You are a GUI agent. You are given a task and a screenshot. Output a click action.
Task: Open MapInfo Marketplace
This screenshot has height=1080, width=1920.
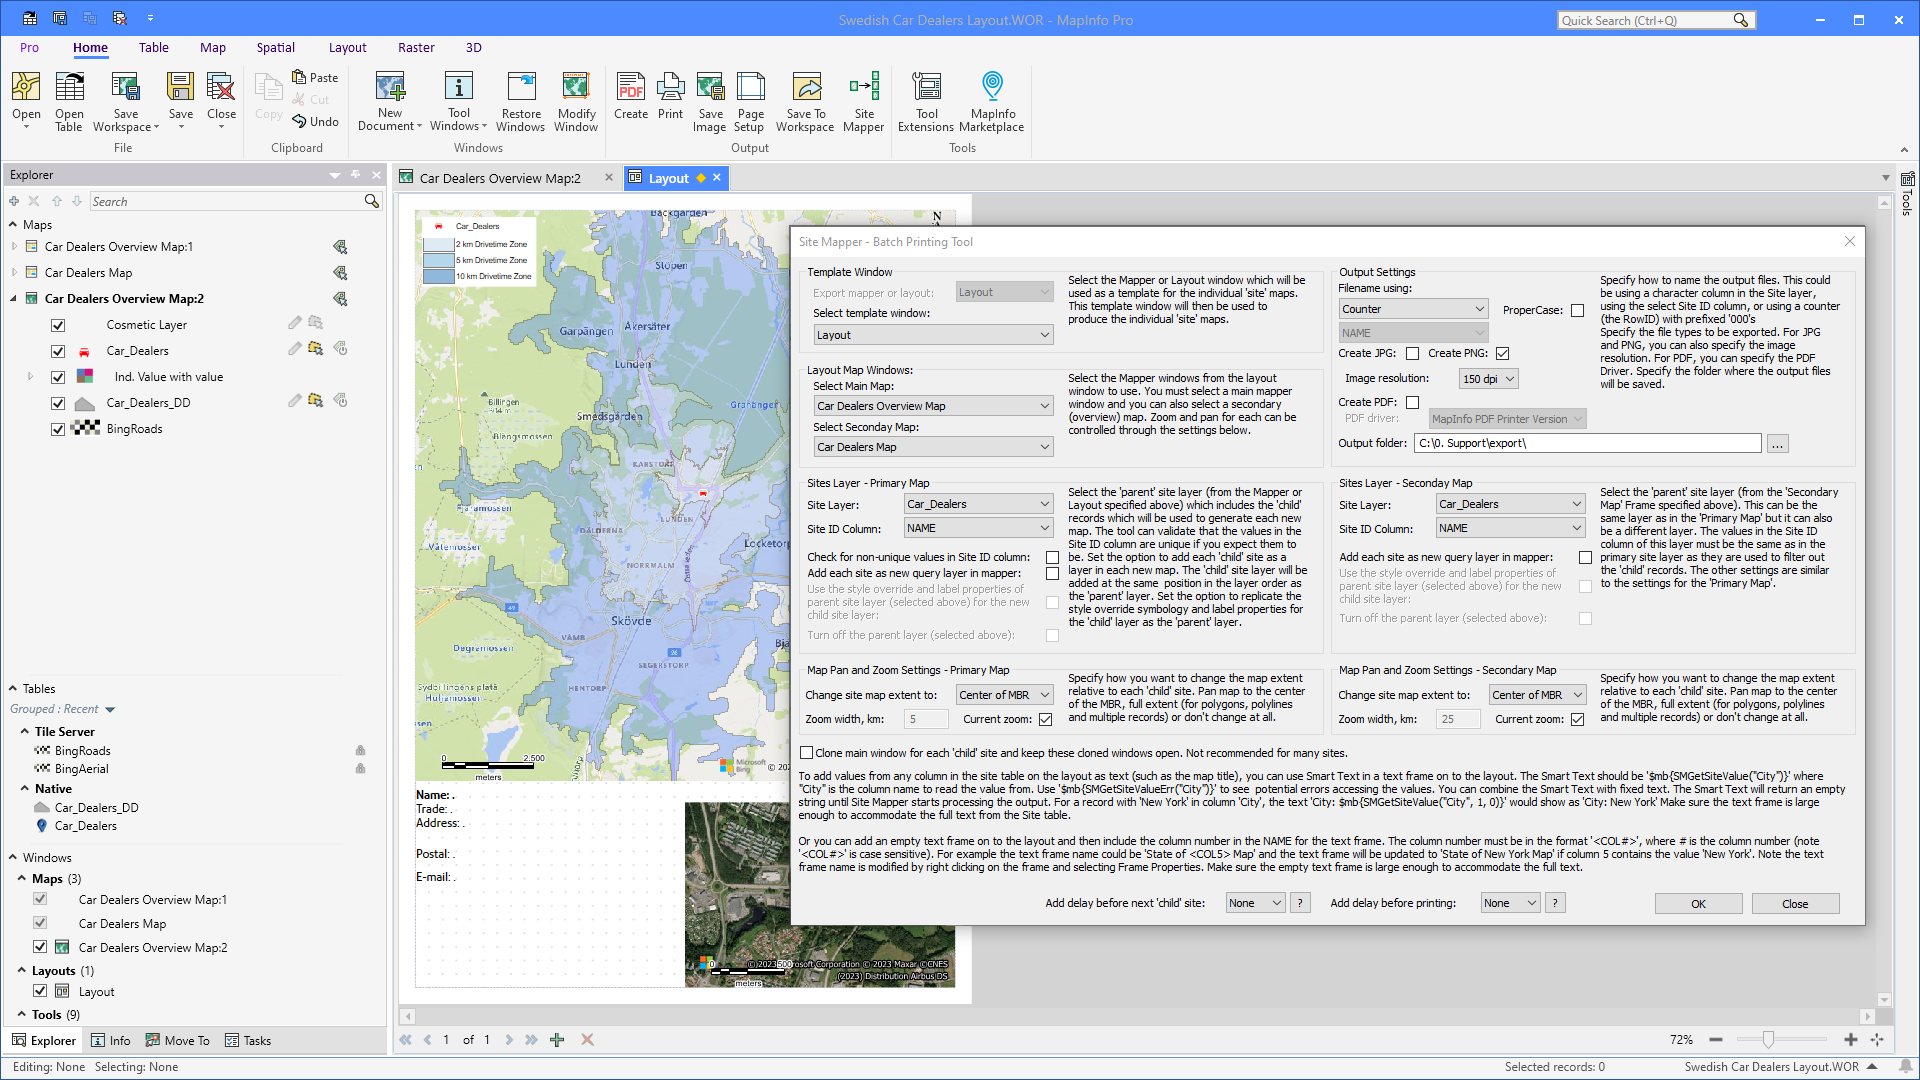[991, 100]
